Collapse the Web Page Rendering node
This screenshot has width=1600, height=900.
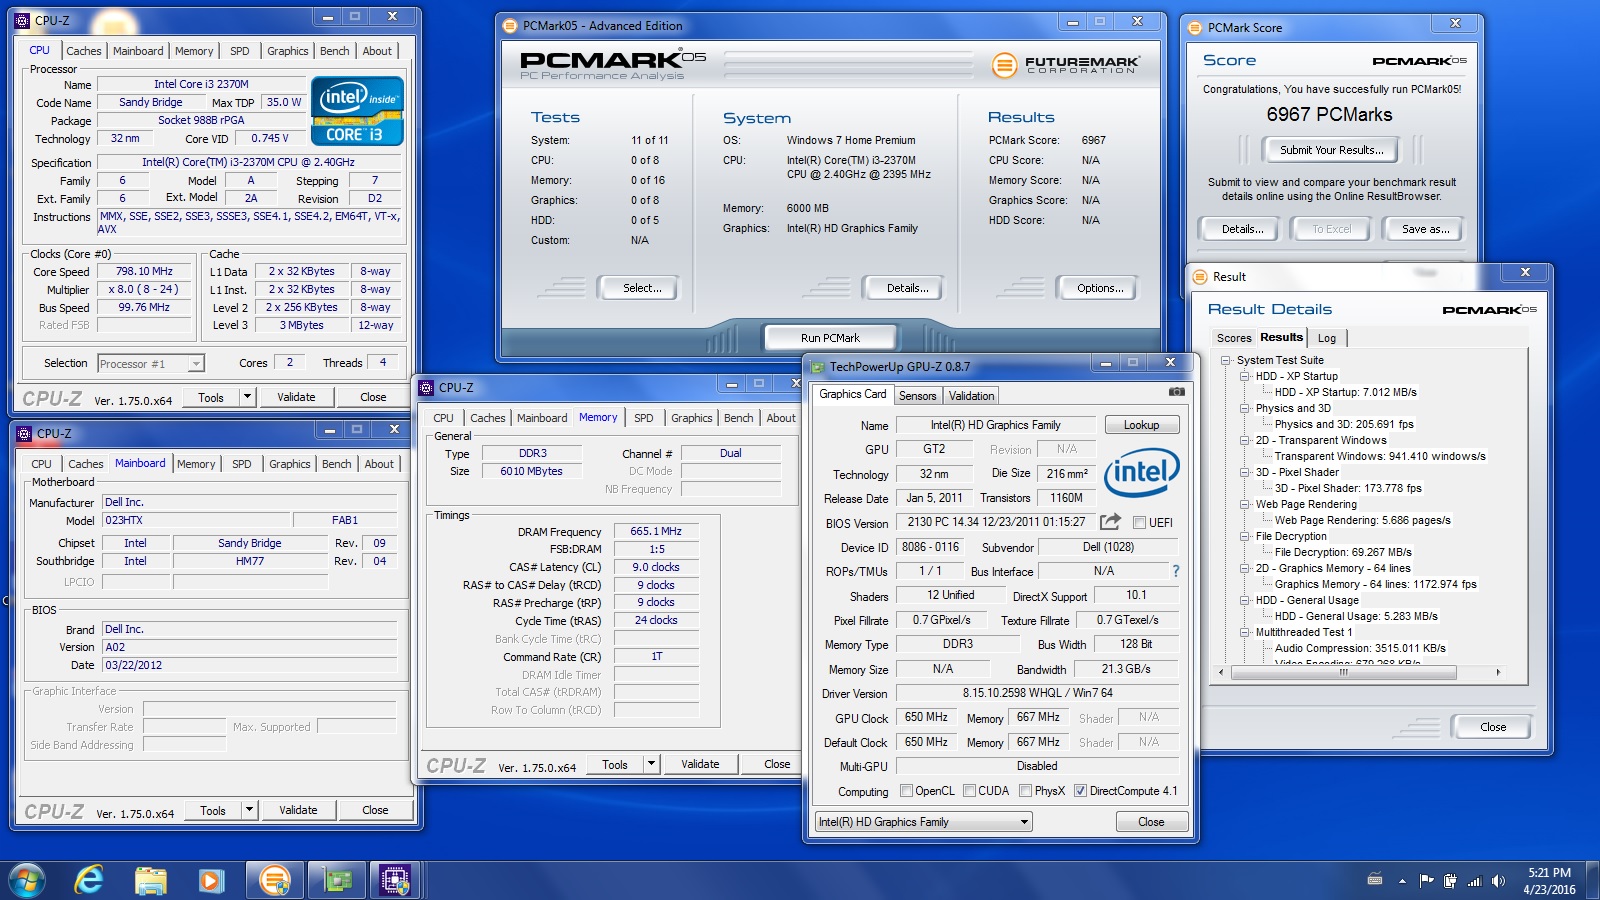(1245, 504)
